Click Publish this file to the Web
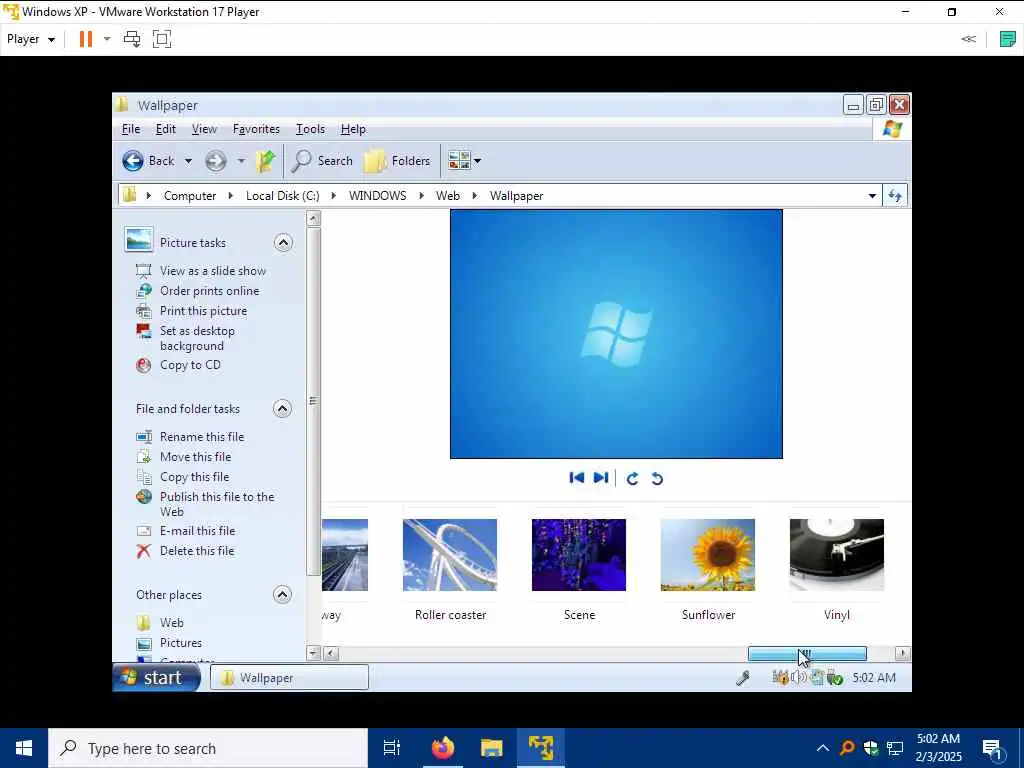Viewport: 1024px width, 768px height. 217,504
